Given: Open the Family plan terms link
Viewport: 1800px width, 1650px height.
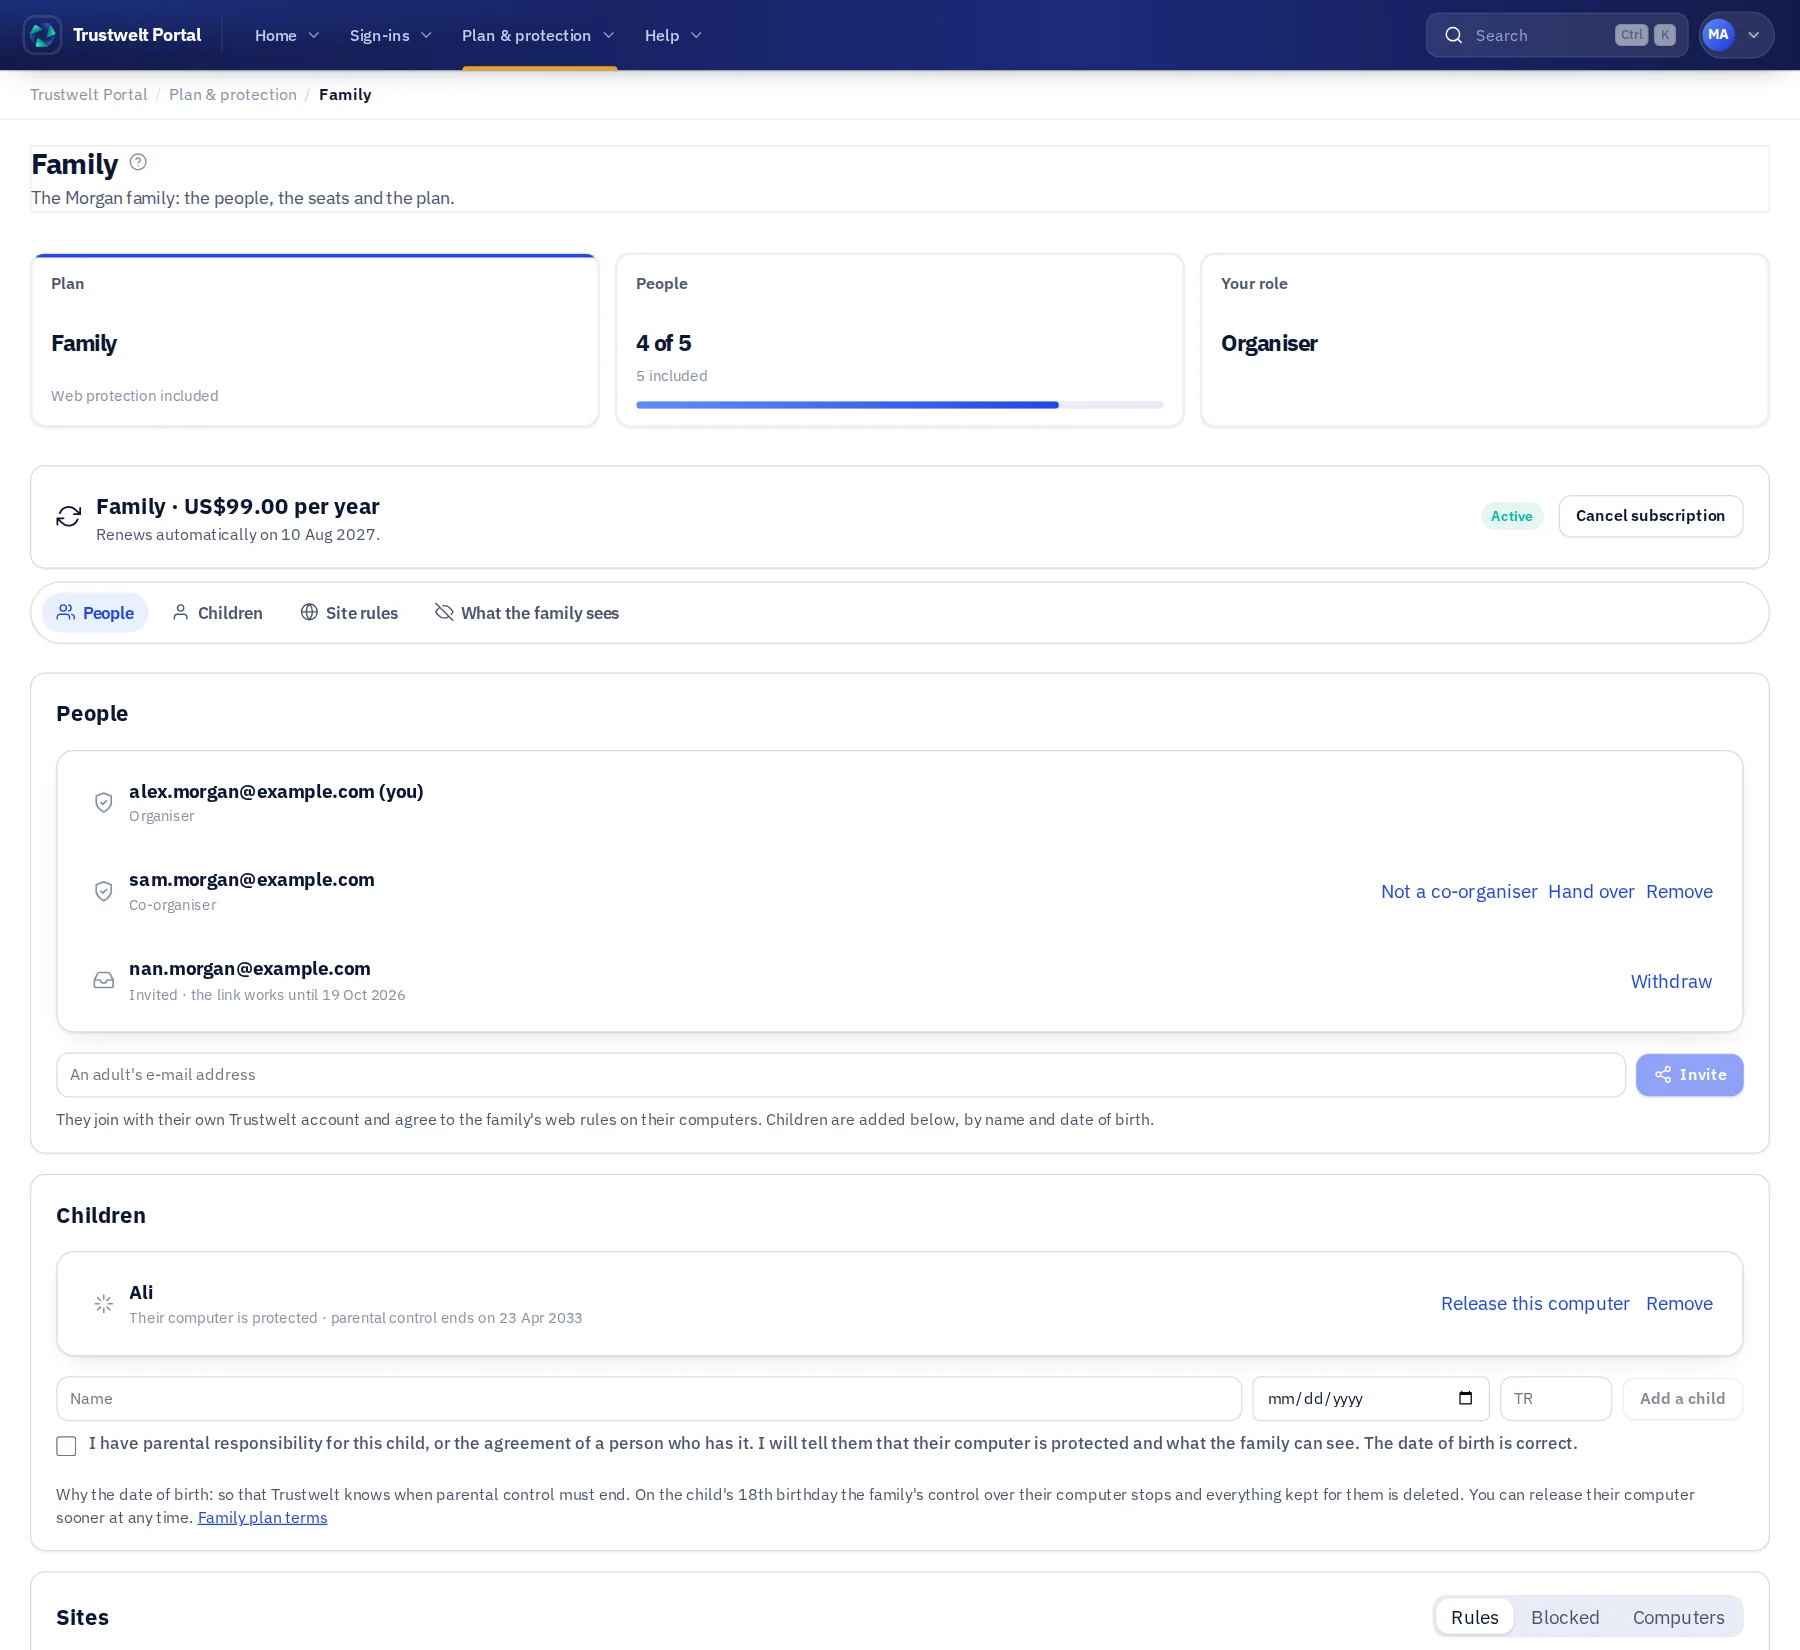Looking at the screenshot, I should pyautogui.click(x=262, y=1518).
